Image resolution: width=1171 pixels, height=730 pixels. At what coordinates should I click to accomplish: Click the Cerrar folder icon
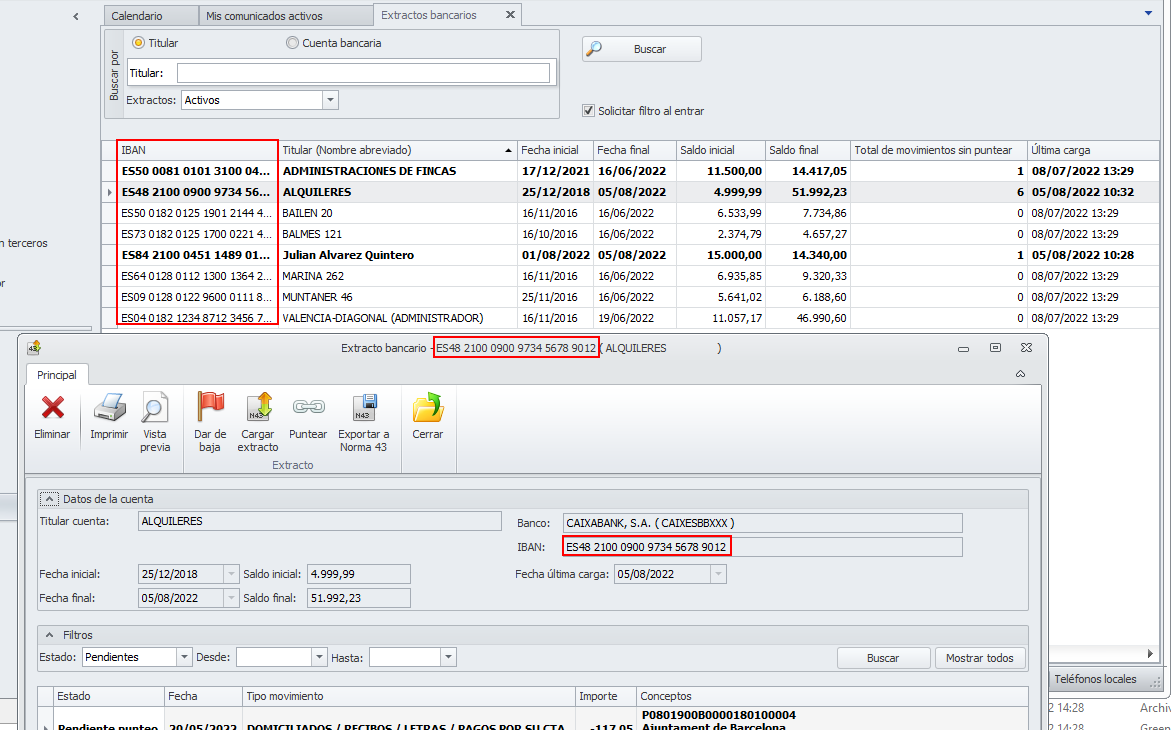[427, 407]
